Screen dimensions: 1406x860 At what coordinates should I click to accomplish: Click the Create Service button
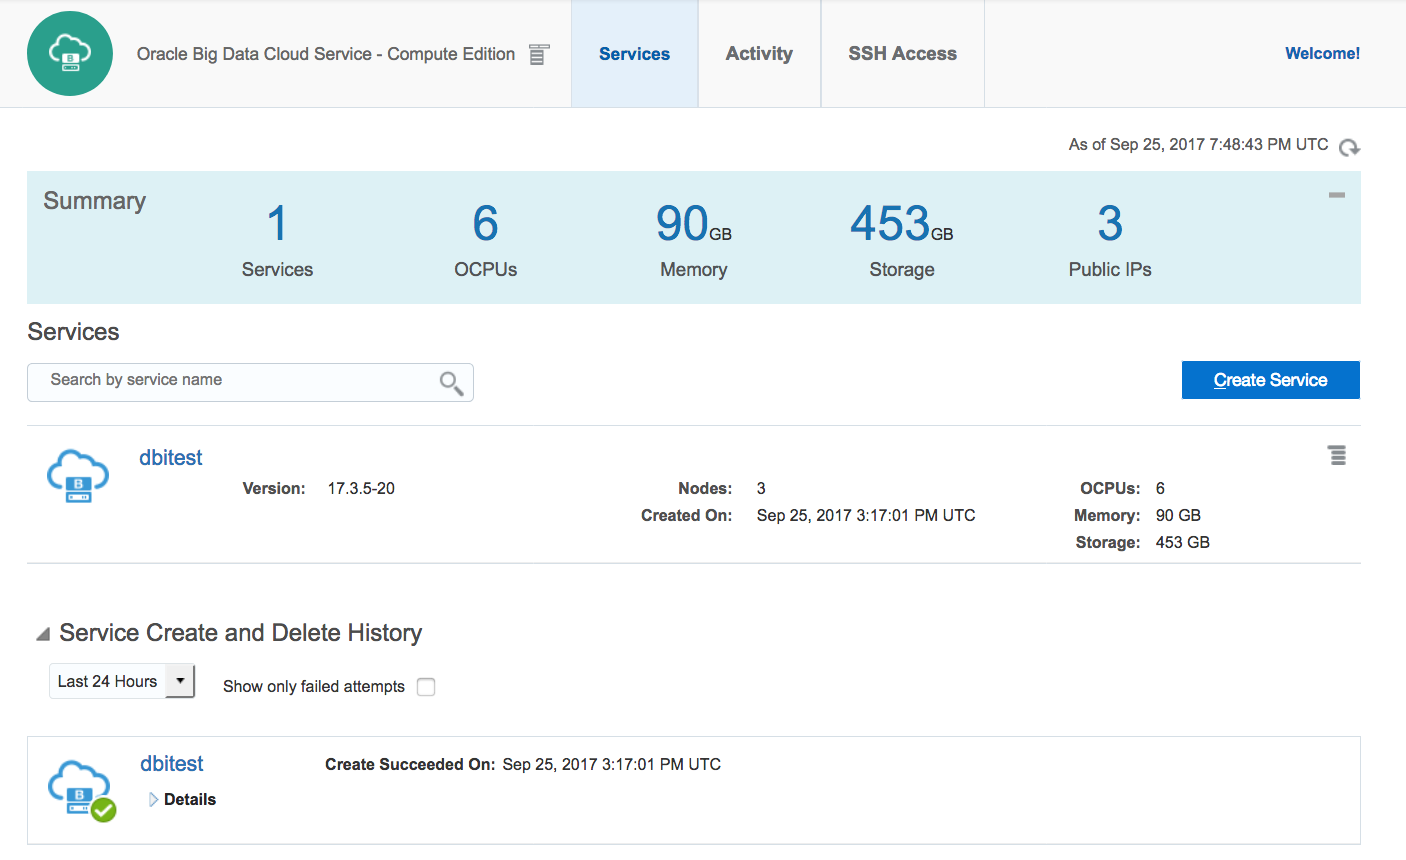(x=1270, y=380)
